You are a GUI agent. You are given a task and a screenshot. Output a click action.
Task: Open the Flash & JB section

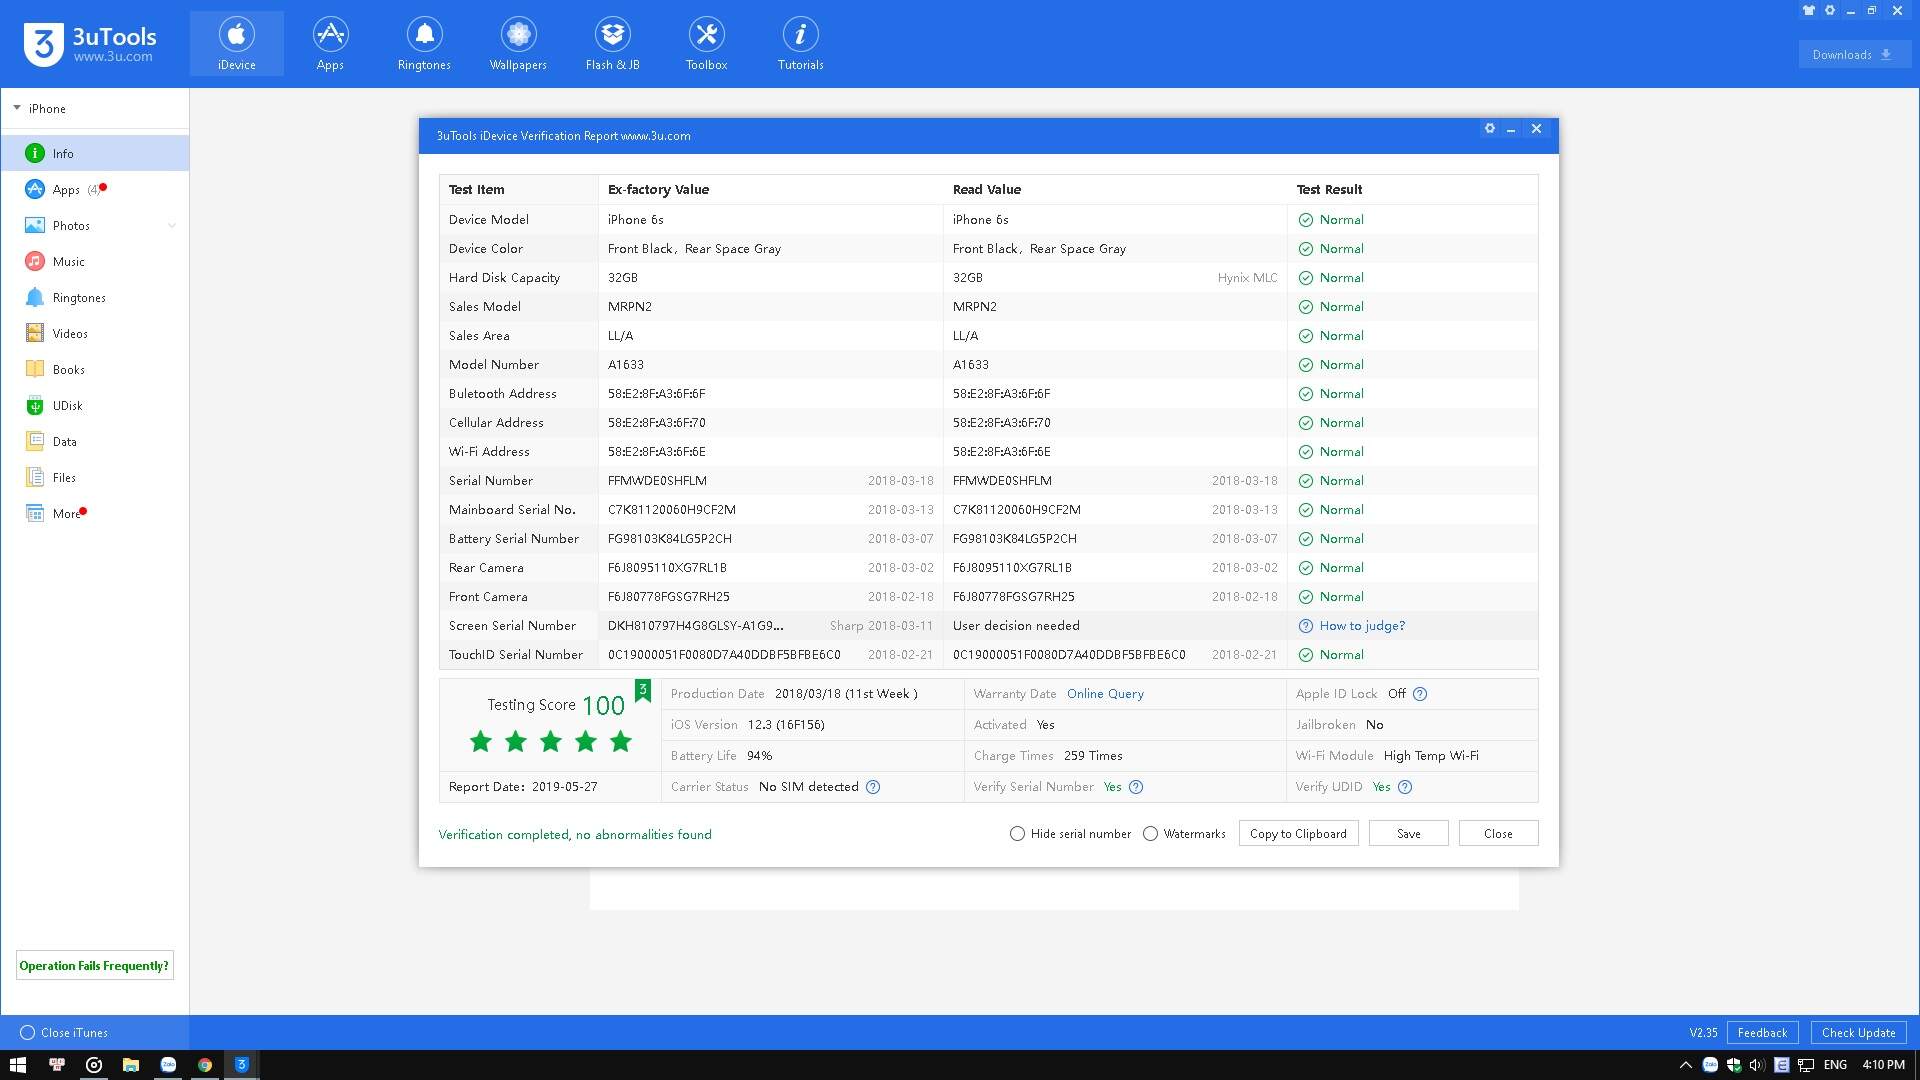pos(612,45)
